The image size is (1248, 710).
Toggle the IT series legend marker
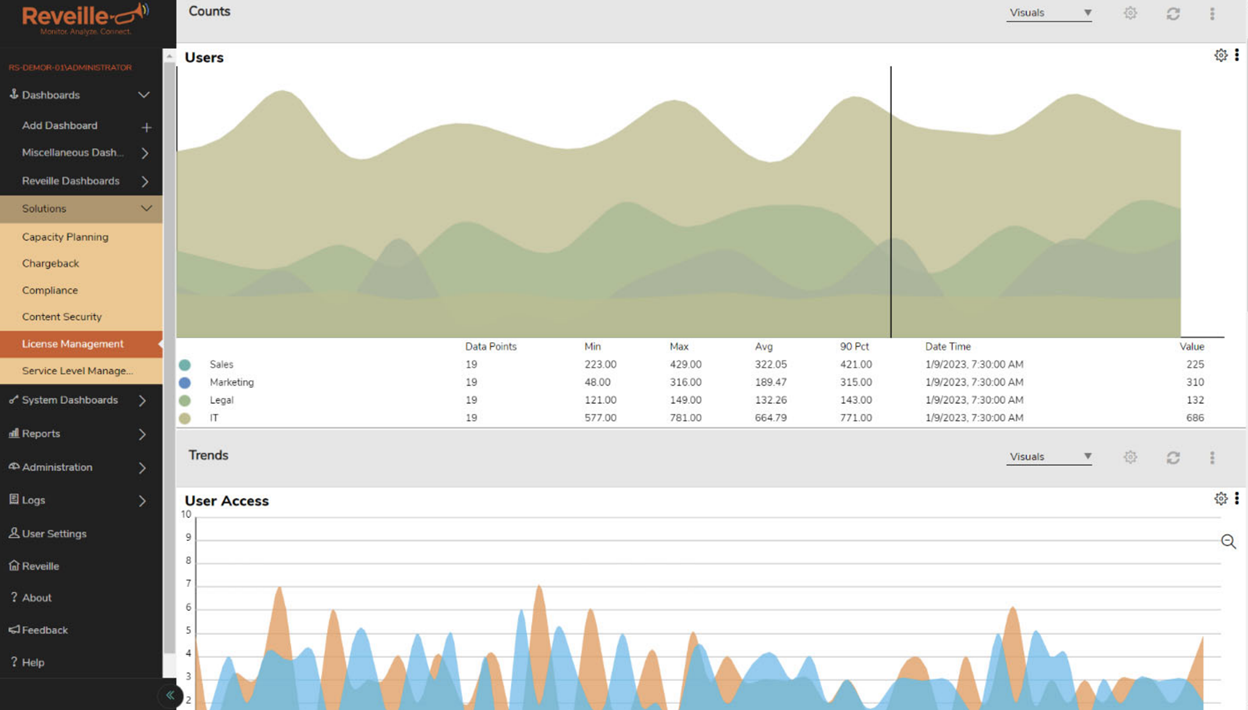click(185, 418)
